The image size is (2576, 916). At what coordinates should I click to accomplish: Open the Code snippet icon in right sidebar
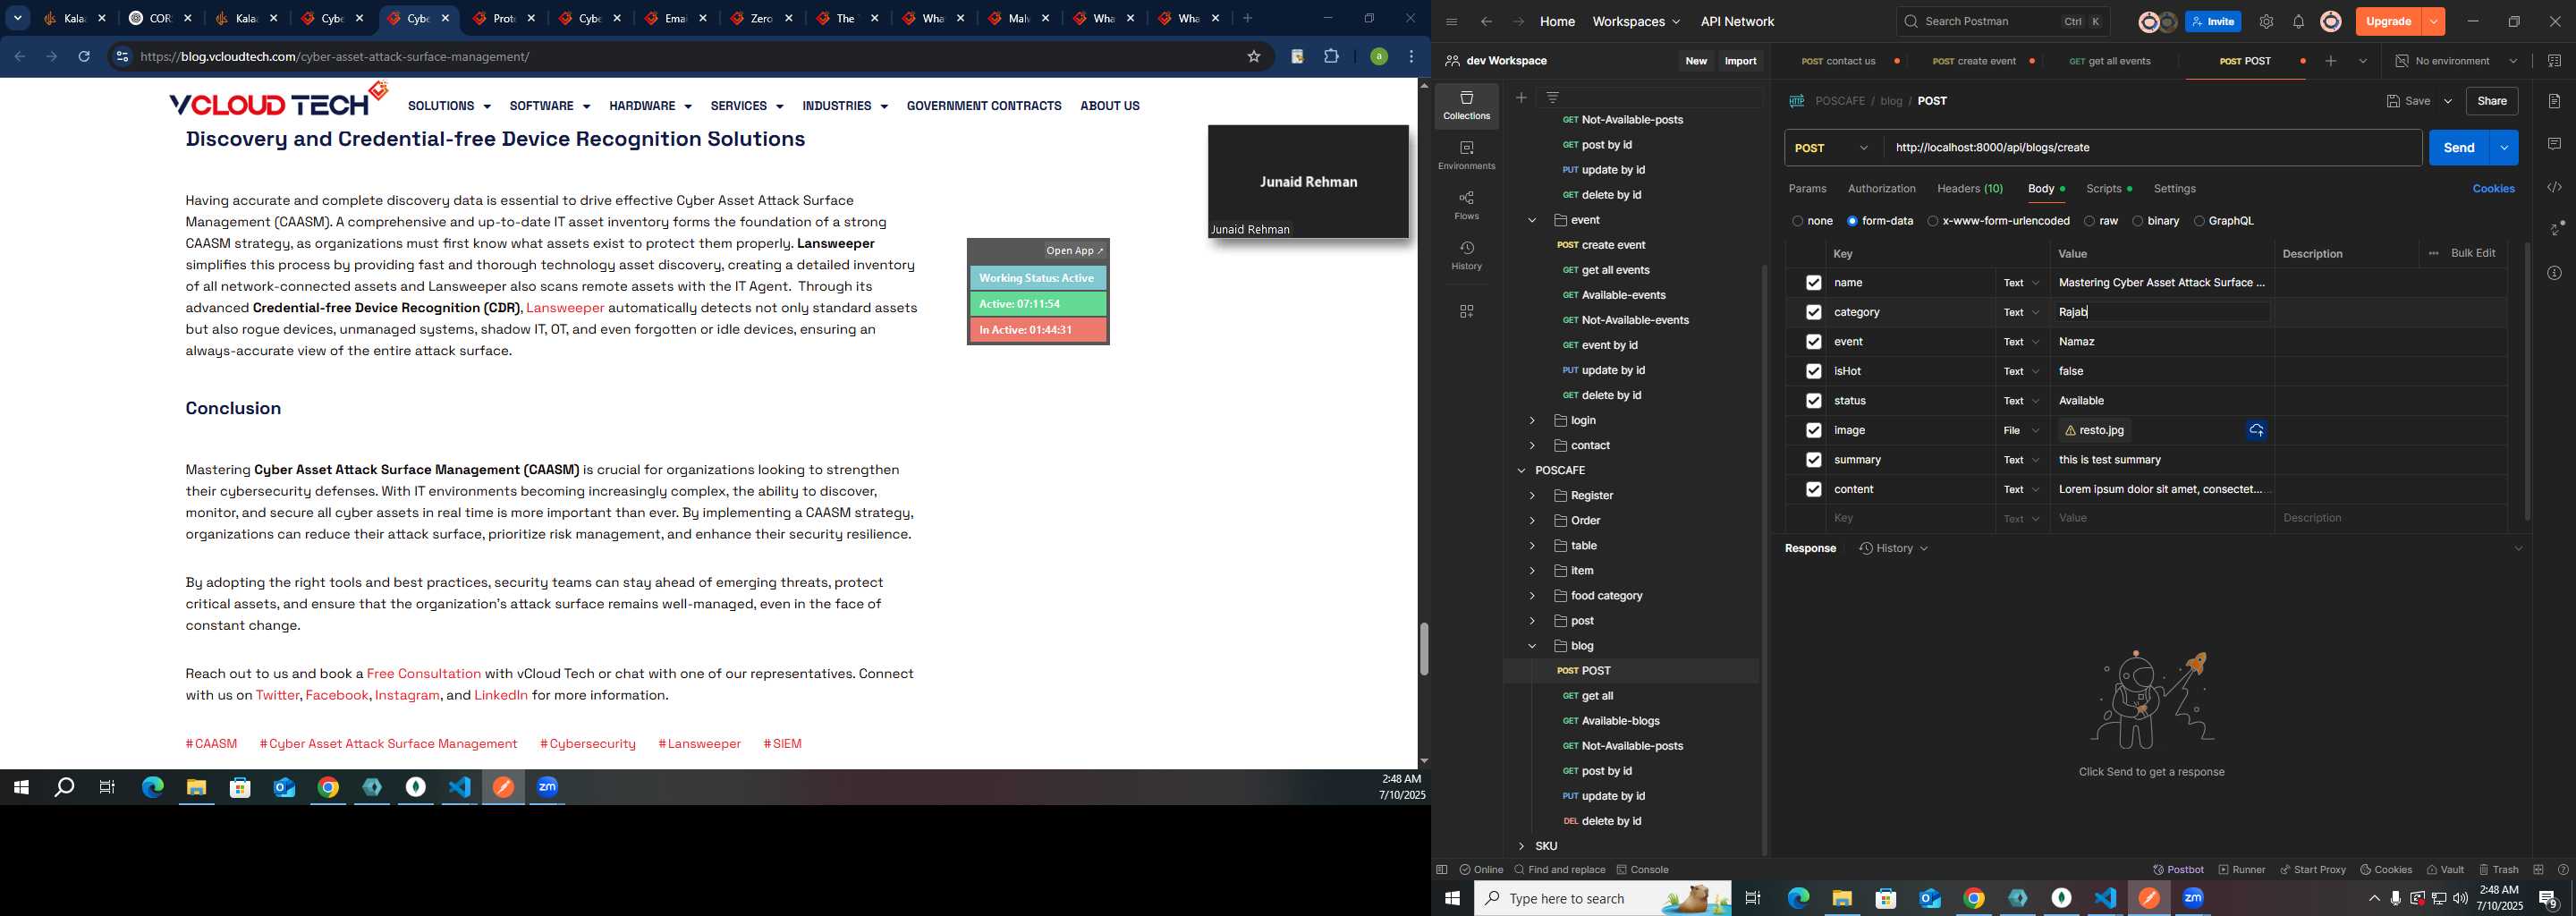coord(2554,187)
